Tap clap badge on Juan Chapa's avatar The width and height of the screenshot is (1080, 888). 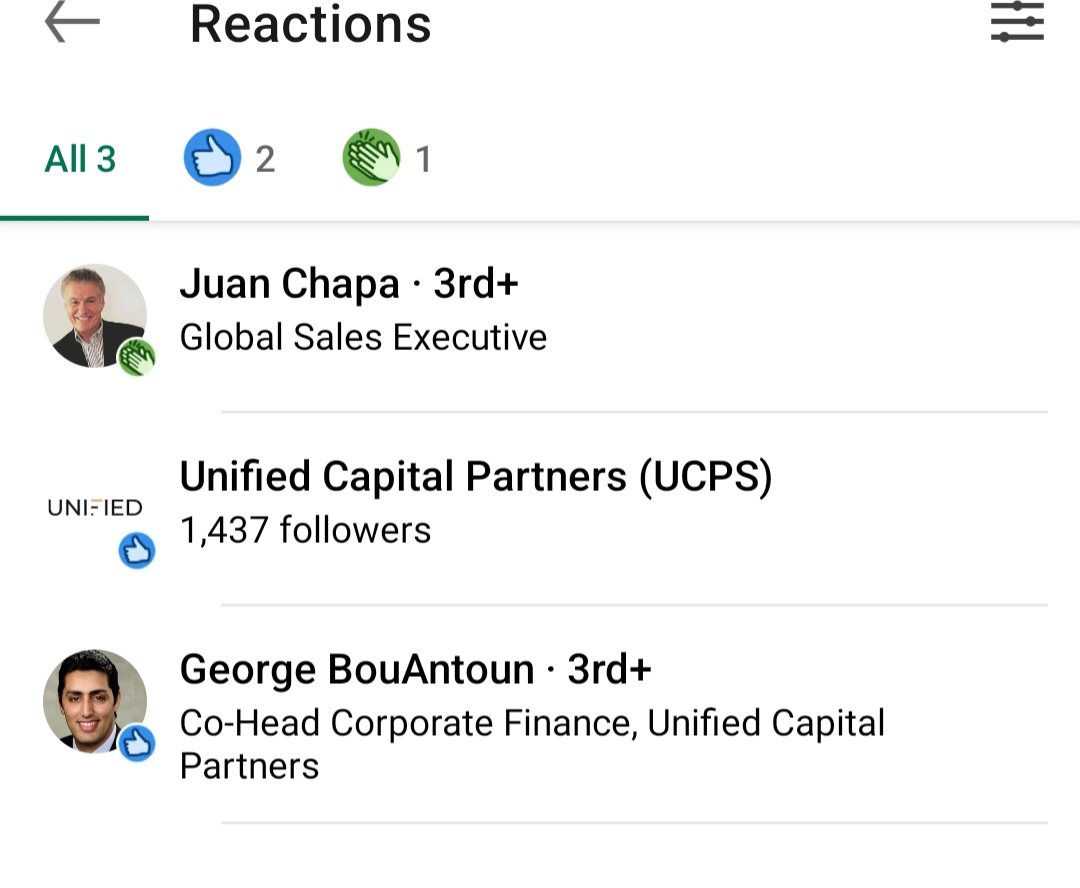tap(137, 357)
